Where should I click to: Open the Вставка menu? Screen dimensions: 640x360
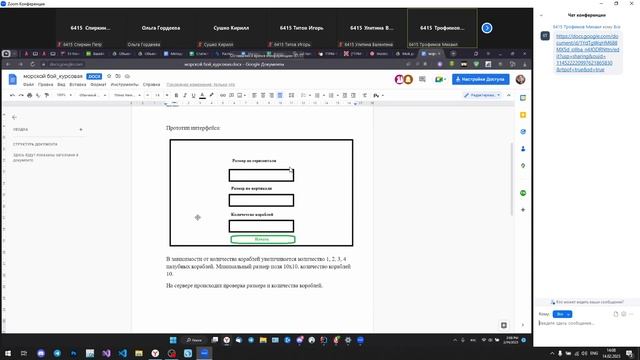click(x=78, y=84)
